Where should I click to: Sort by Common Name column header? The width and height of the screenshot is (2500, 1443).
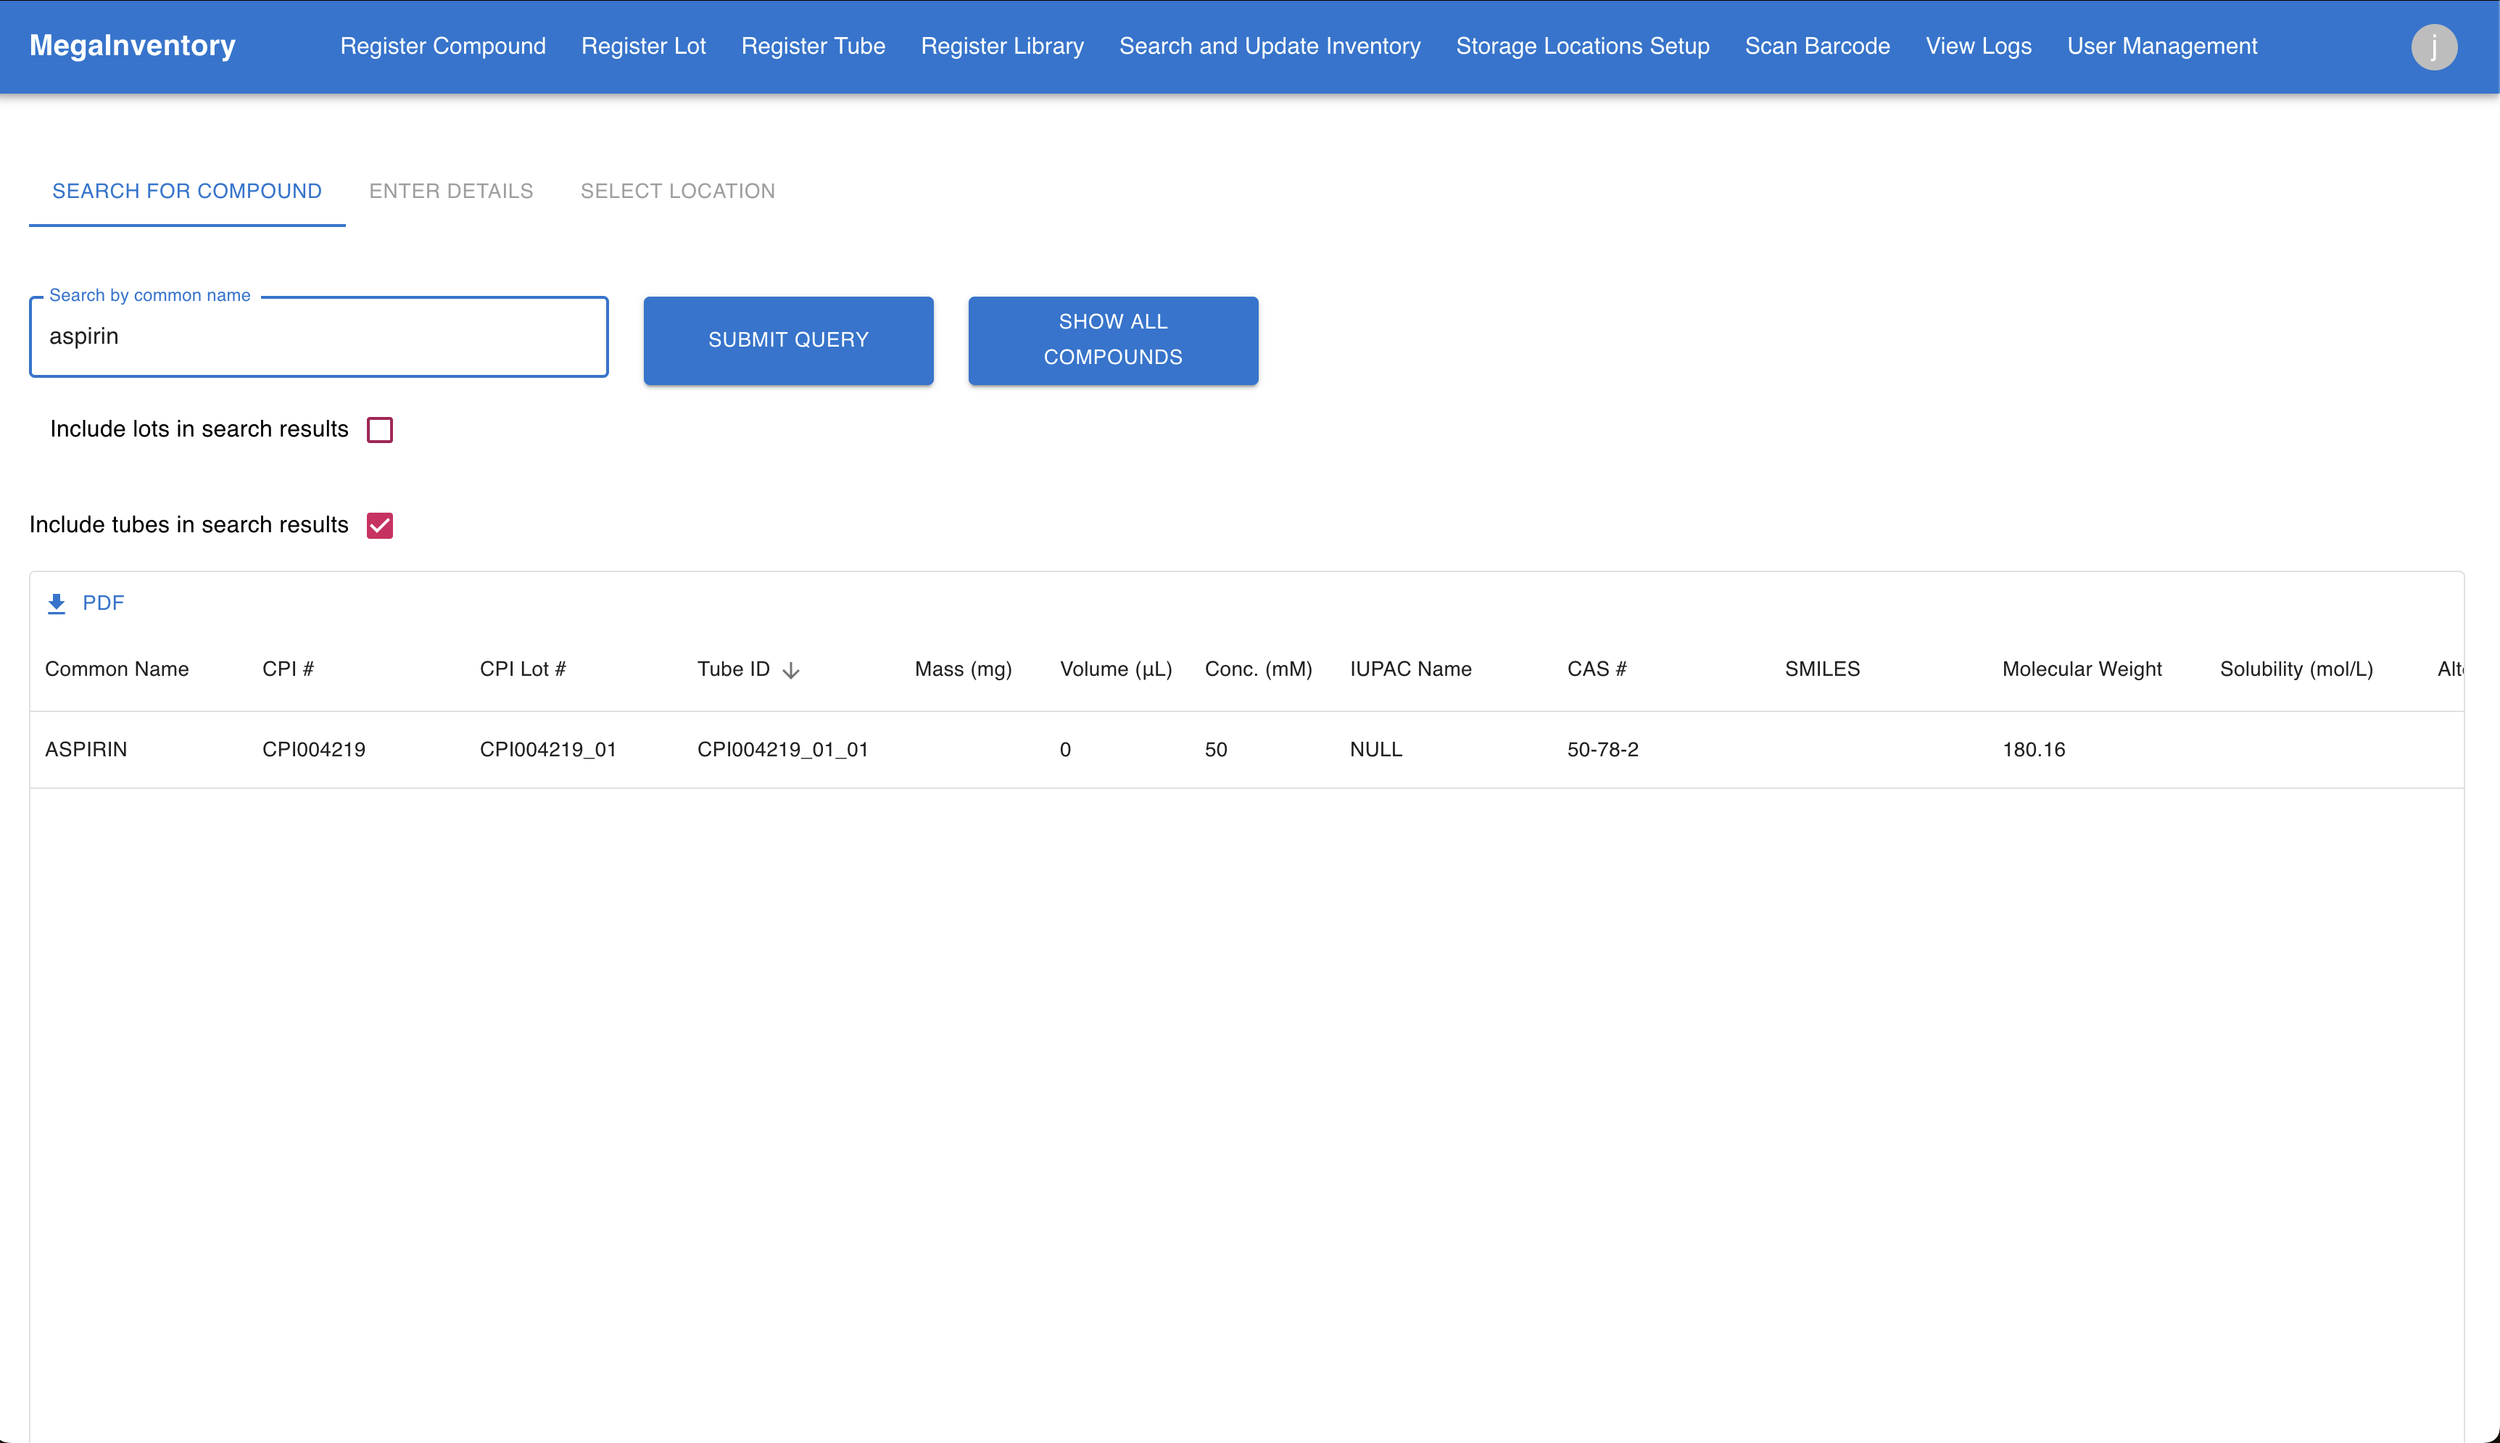117,669
